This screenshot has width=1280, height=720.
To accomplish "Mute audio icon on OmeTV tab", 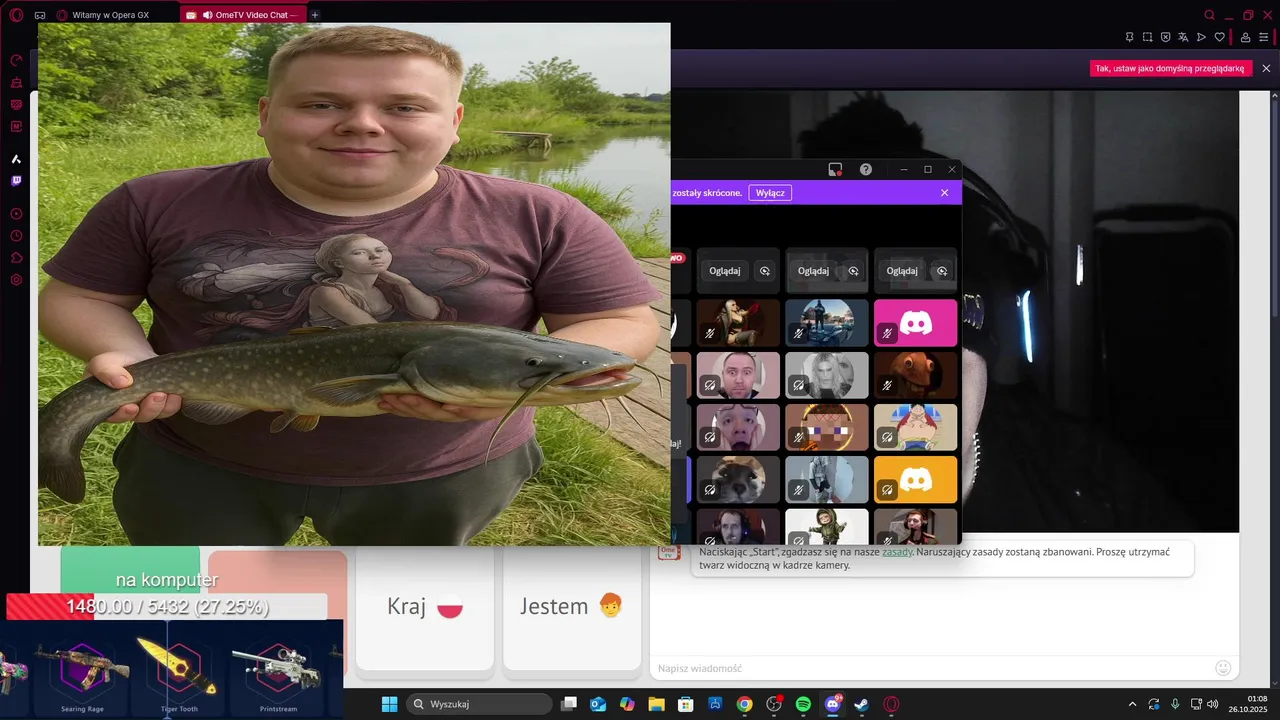I will pos(207,15).
